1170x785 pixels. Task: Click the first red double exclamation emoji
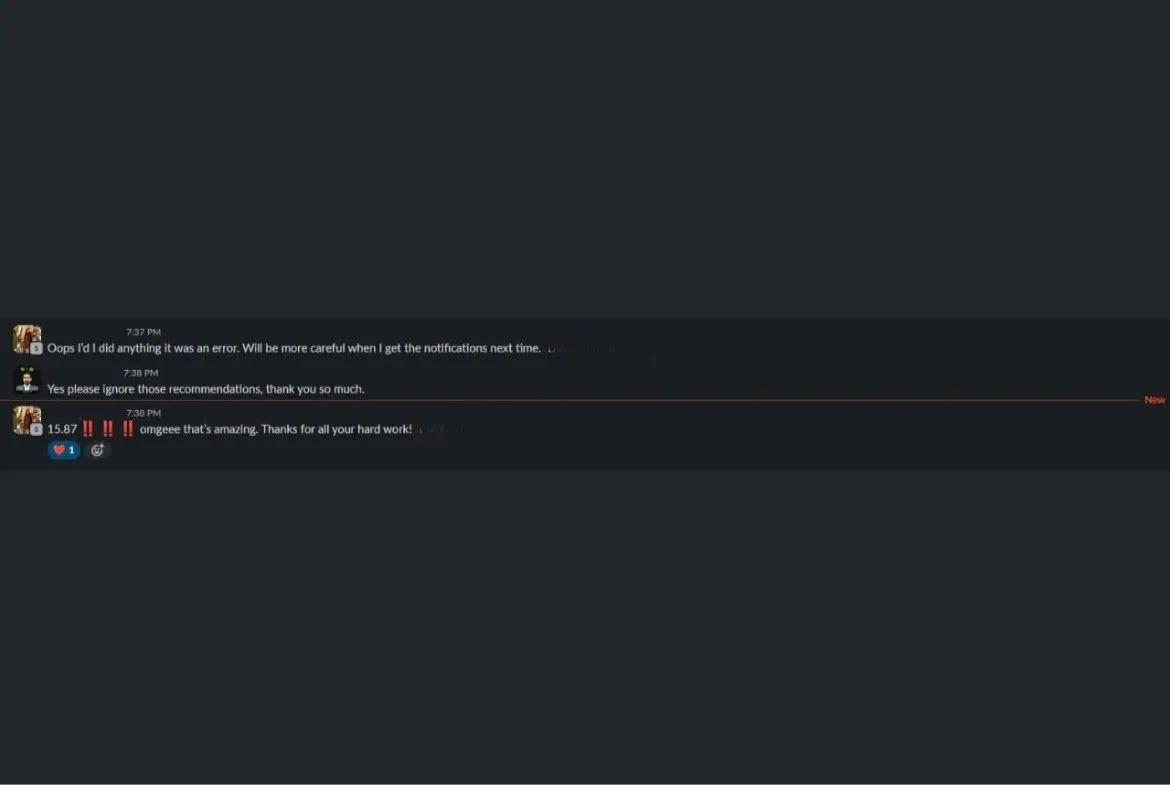[x=88, y=428]
